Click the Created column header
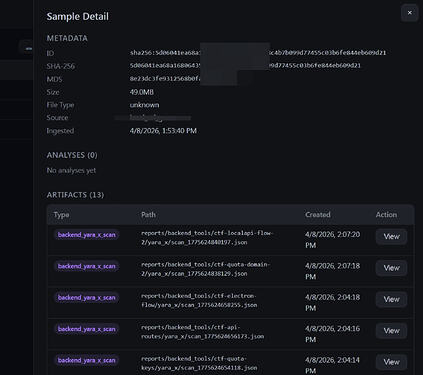Image resolution: width=423 pixels, height=375 pixels. tap(318, 215)
